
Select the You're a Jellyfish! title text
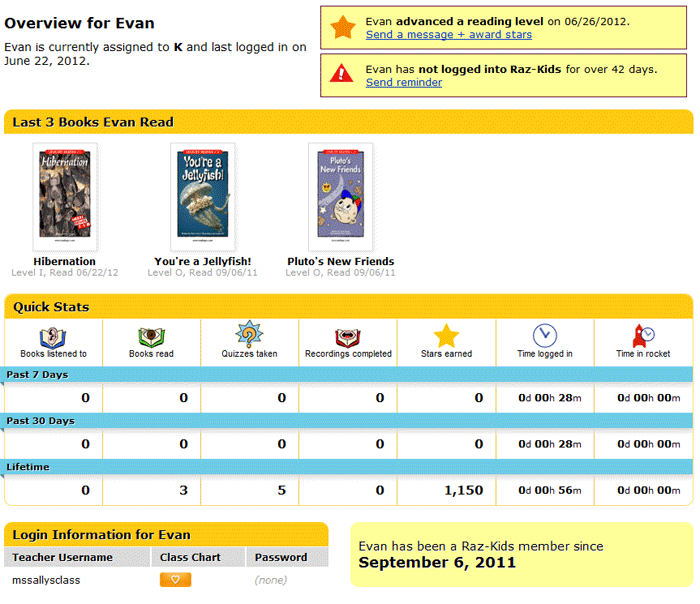click(x=203, y=261)
